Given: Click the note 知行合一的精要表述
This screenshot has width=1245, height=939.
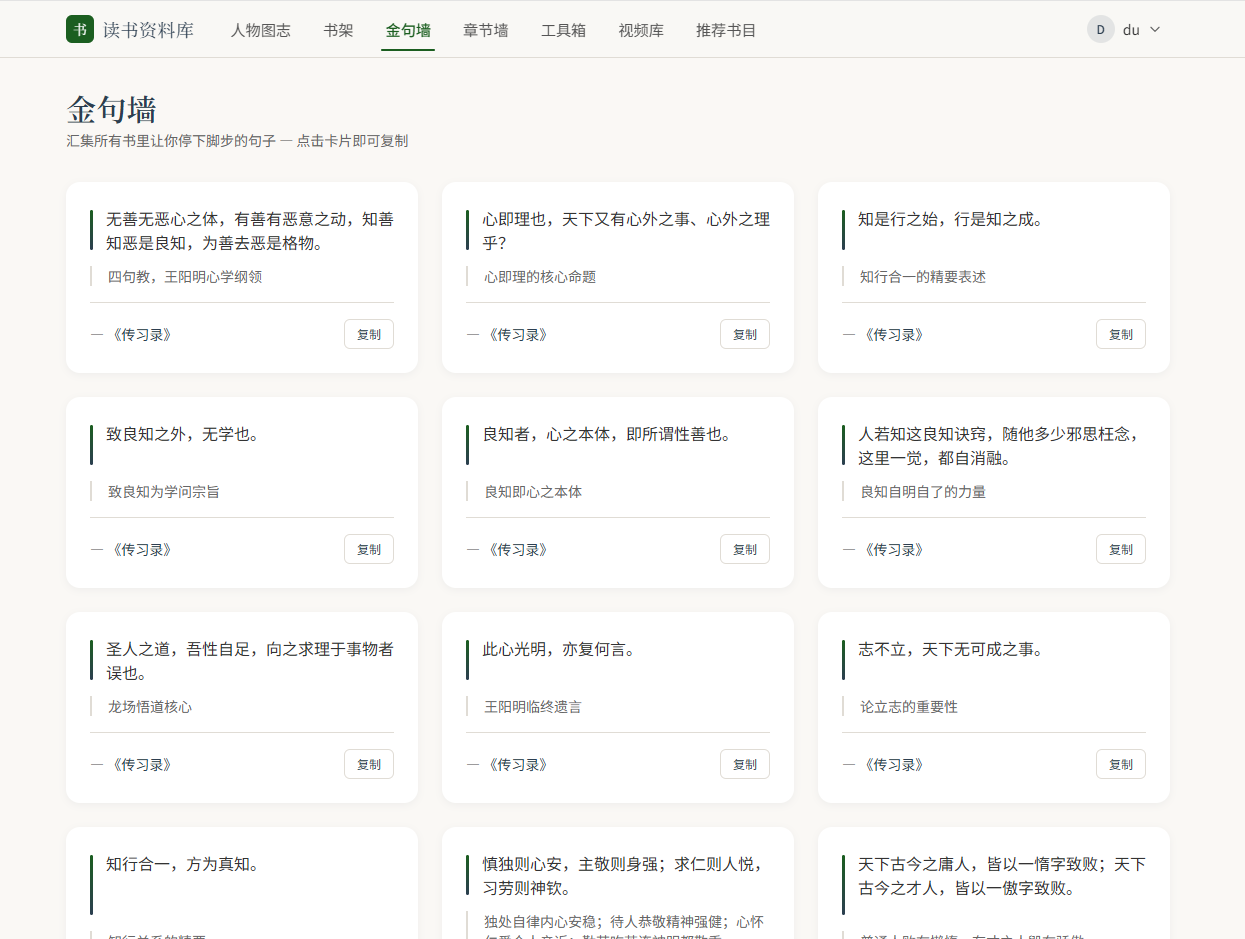Looking at the screenshot, I should click(x=923, y=277).
